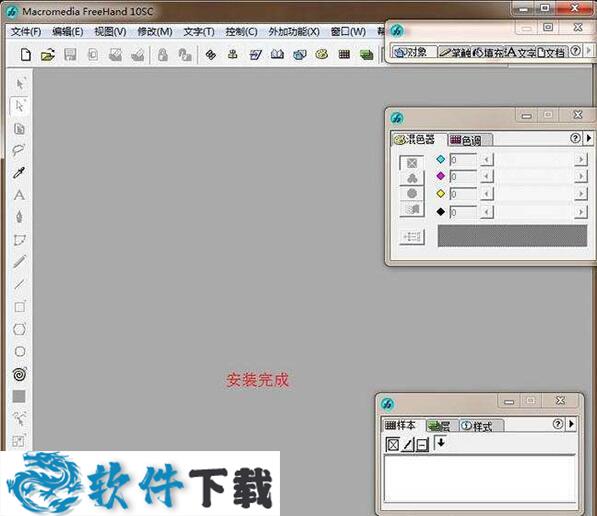The width and height of the screenshot is (597, 516).
Task: Click the green Layers icon in toolbar
Action: [x=366, y=55]
